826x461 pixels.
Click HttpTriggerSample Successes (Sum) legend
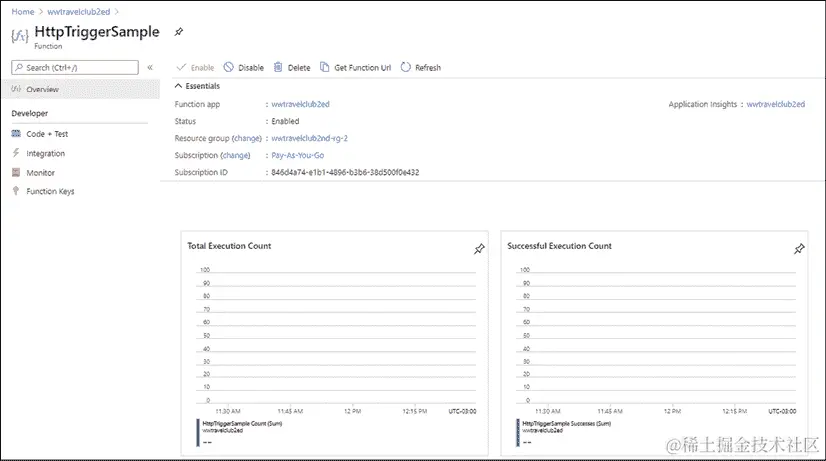pos(566,424)
